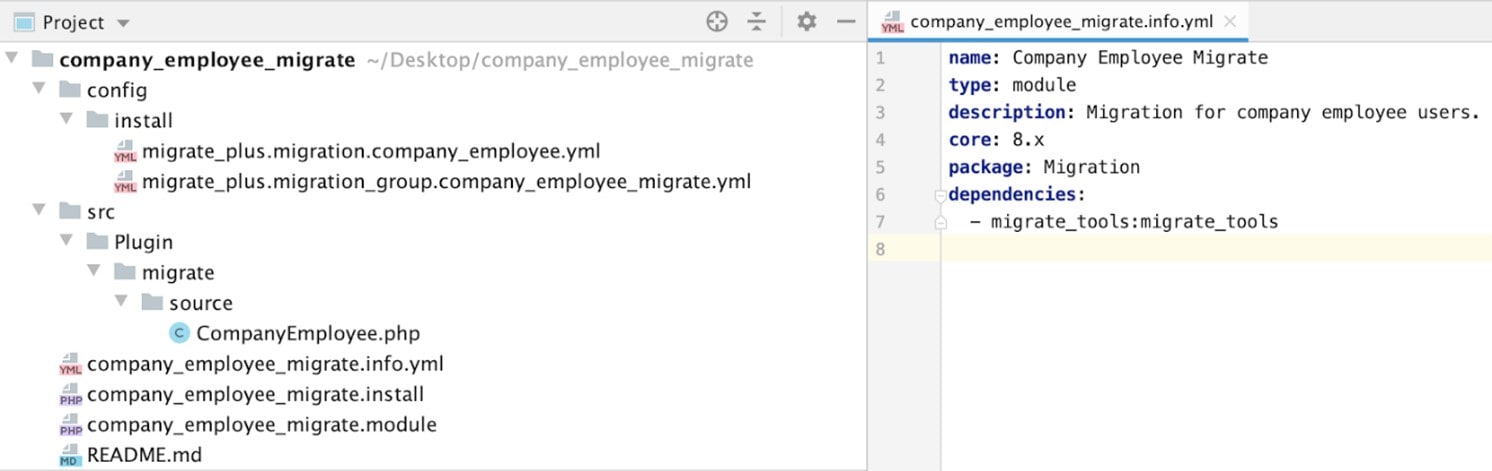Select the Plugin folder
This screenshot has width=1492, height=471.
point(143,242)
